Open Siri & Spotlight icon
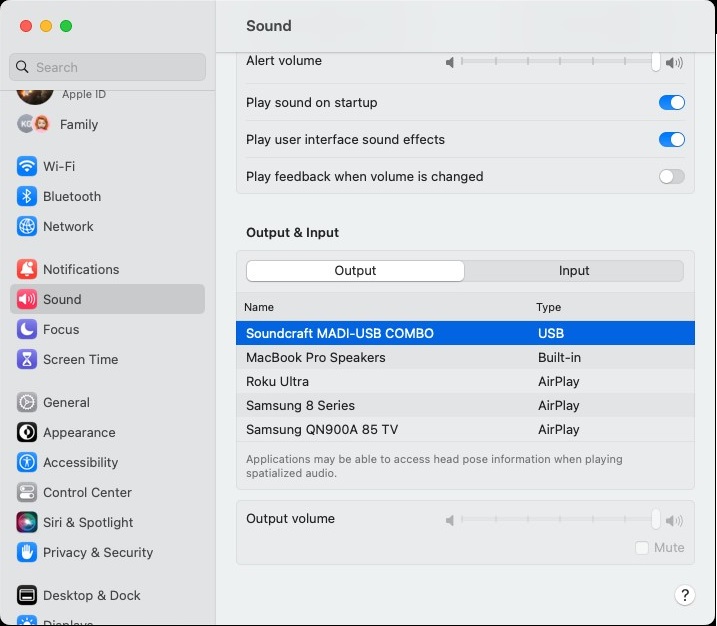The height and width of the screenshot is (626, 717). [27, 522]
